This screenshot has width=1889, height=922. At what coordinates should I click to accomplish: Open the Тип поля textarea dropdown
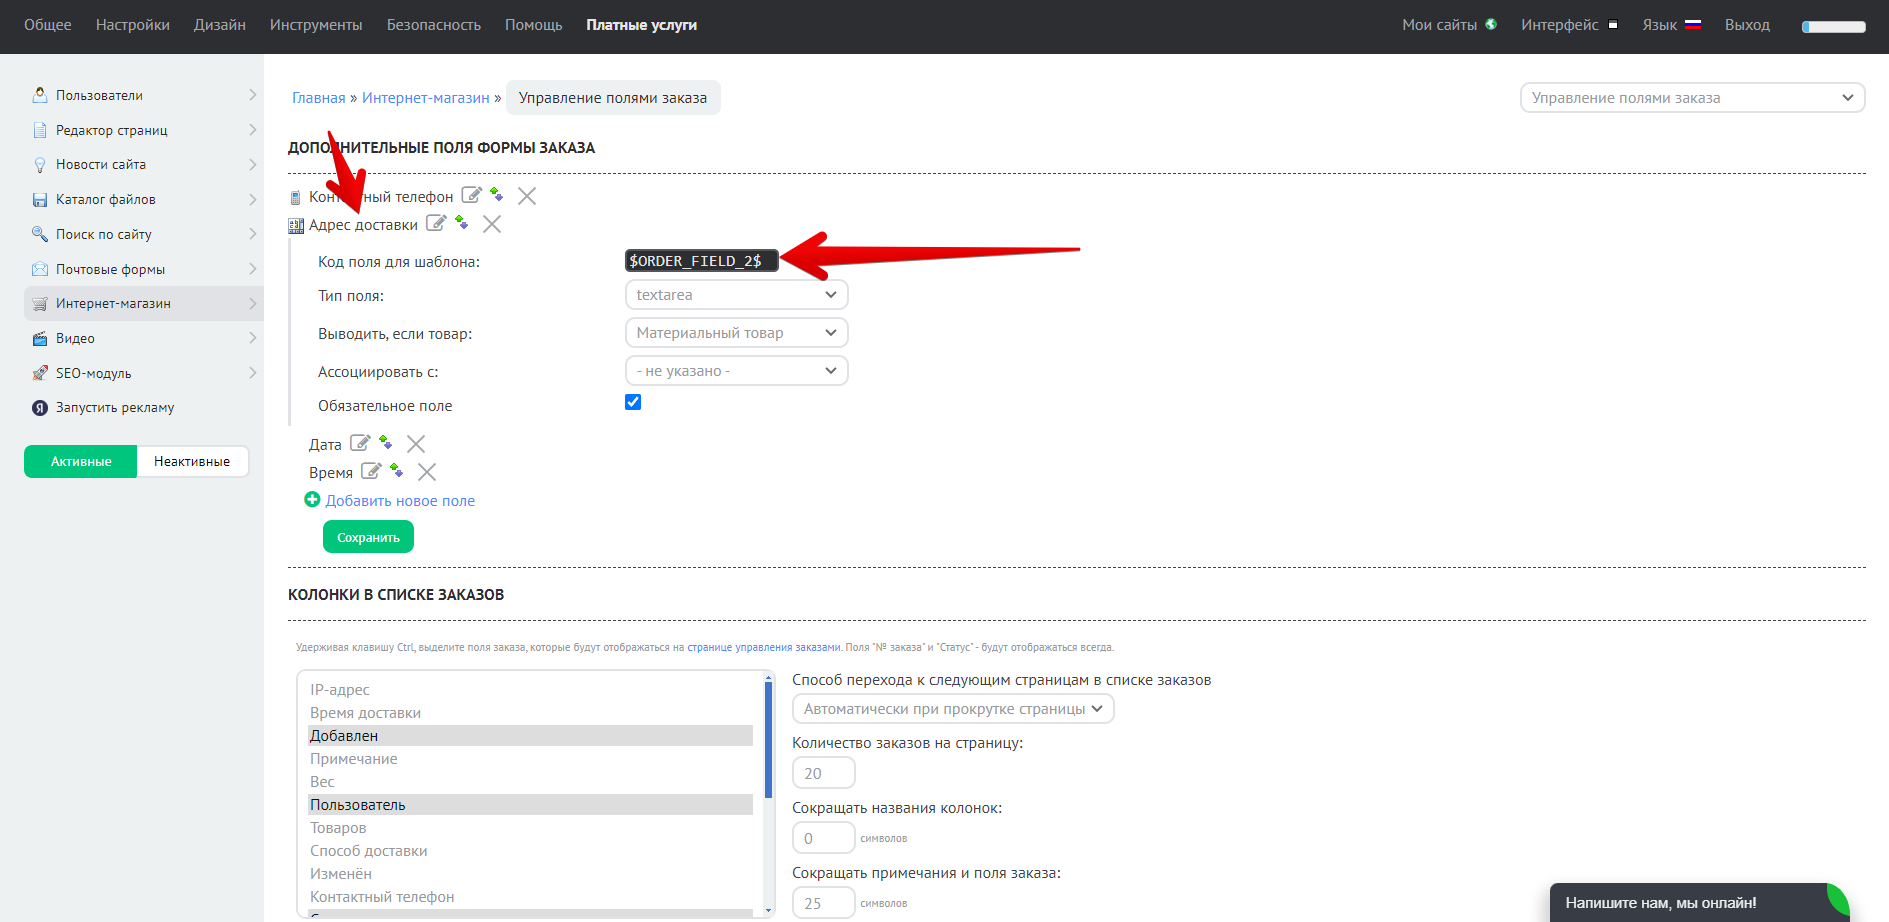[x=736, y=295]
